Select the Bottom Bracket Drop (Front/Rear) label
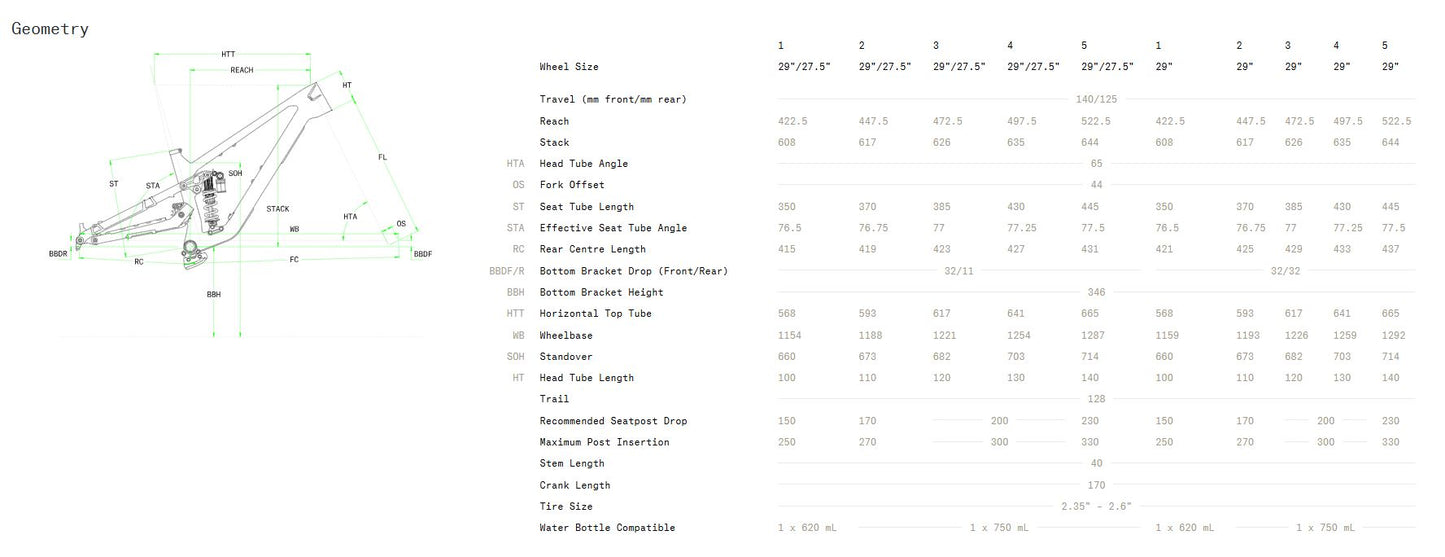 633,271
